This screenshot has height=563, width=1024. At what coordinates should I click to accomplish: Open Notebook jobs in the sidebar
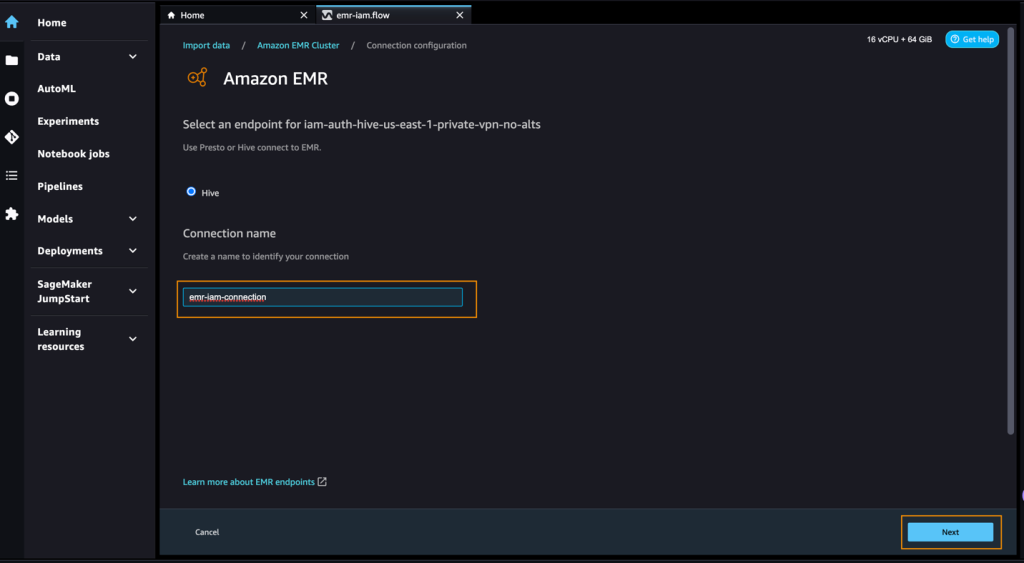(73, 154)
